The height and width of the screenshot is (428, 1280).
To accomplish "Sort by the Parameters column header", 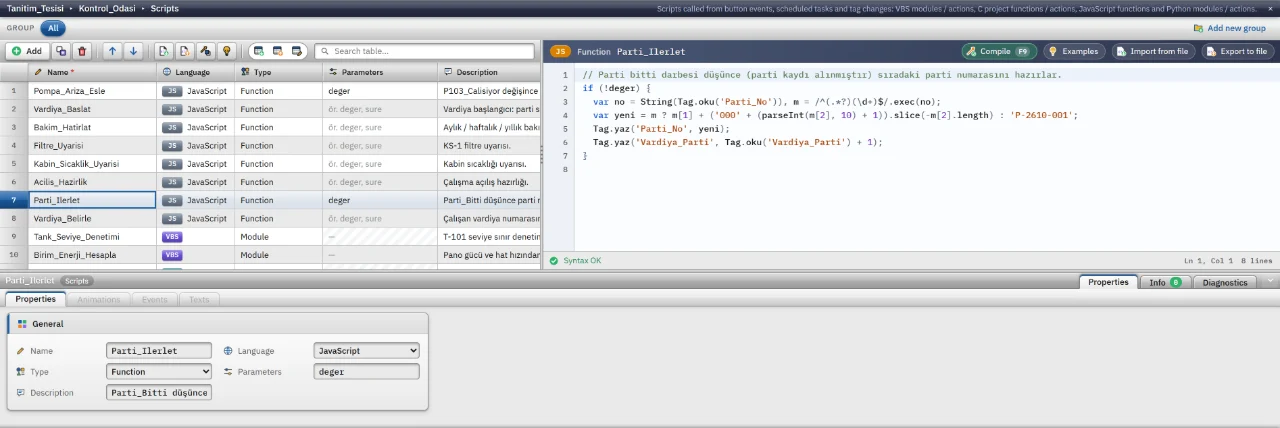I will coord(380,72).
